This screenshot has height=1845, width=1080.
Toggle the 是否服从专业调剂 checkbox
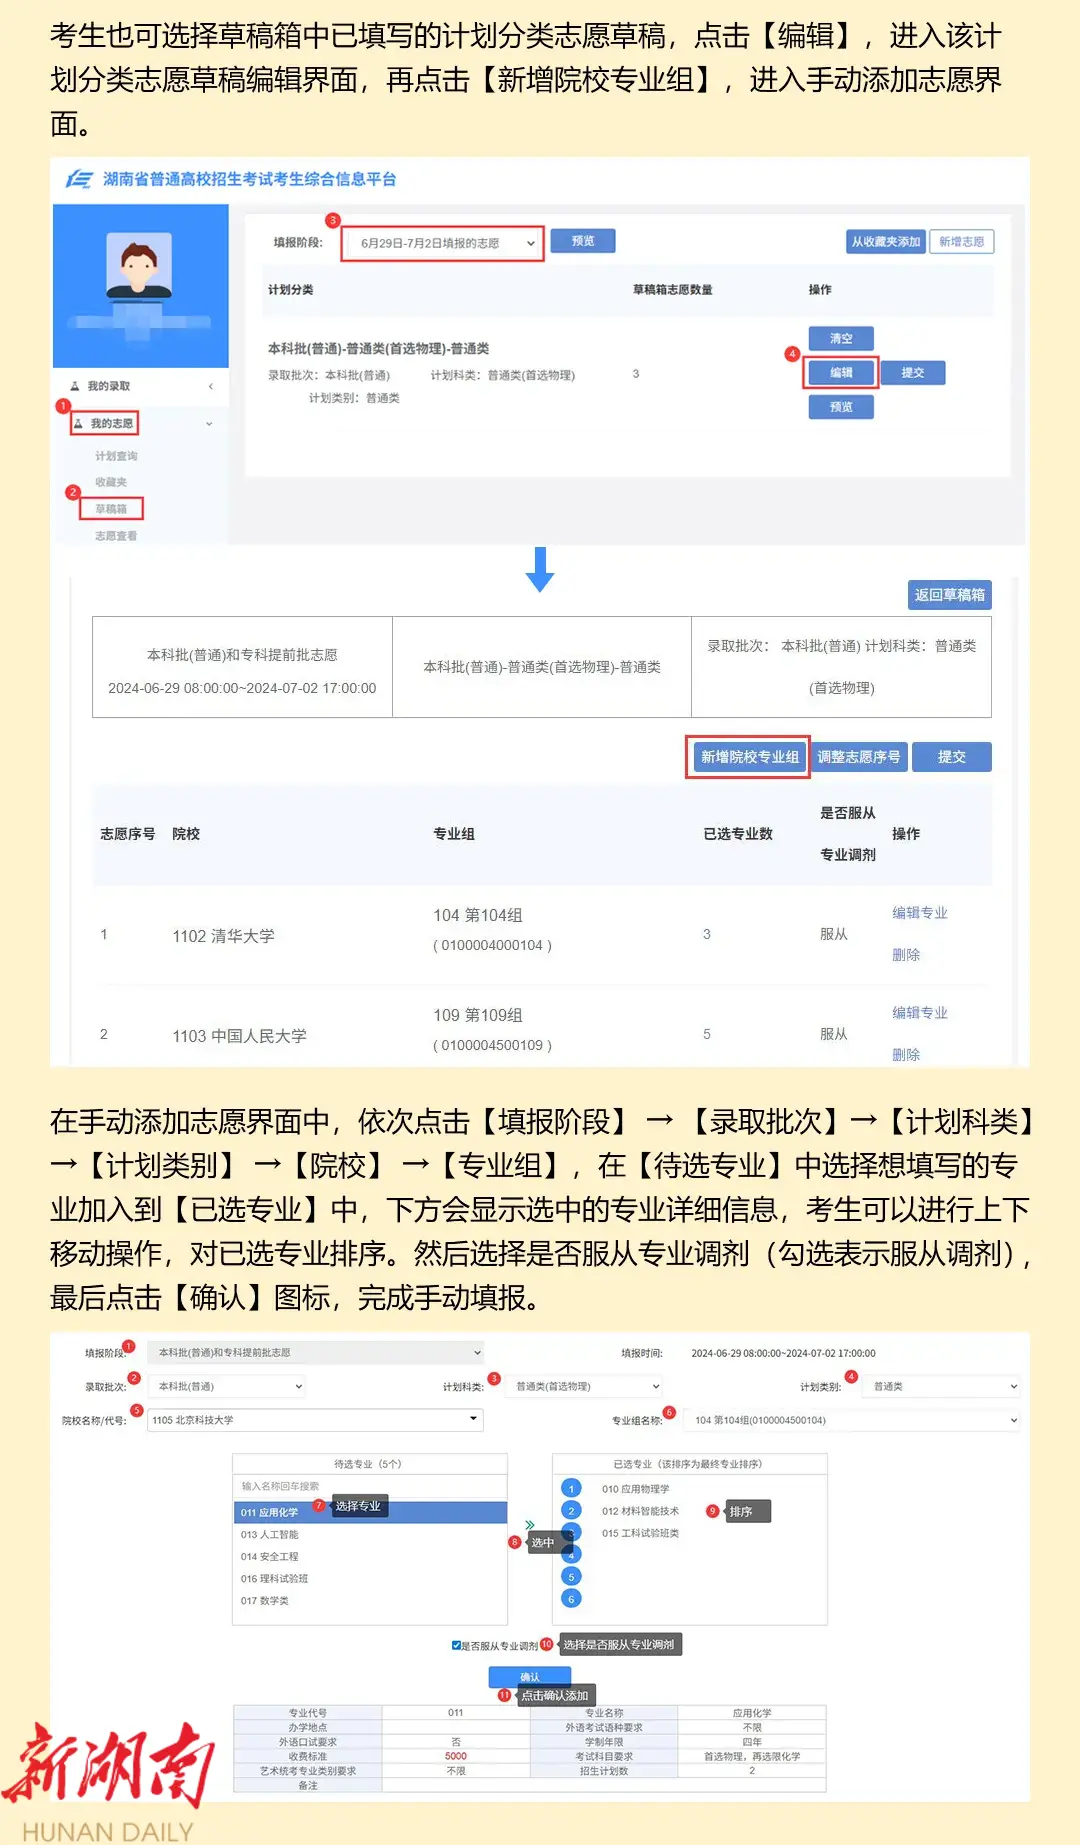pyautogui.click(x=457, y=1645)
